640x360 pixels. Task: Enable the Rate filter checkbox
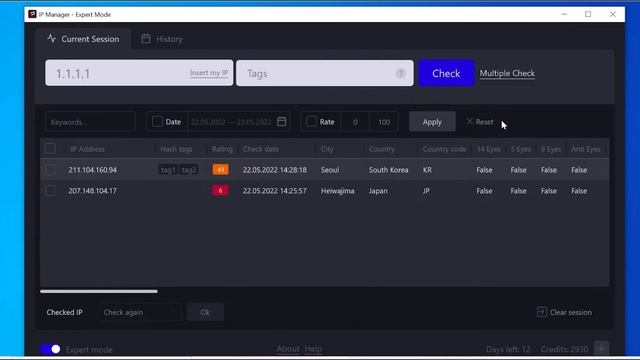[311, 122]
